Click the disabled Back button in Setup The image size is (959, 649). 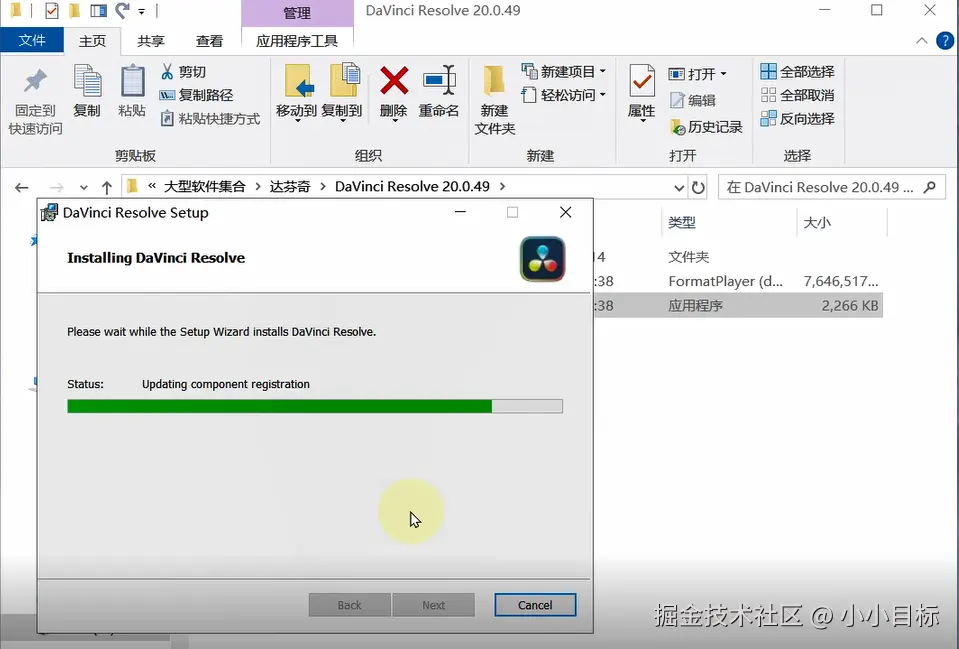point(349,605)
